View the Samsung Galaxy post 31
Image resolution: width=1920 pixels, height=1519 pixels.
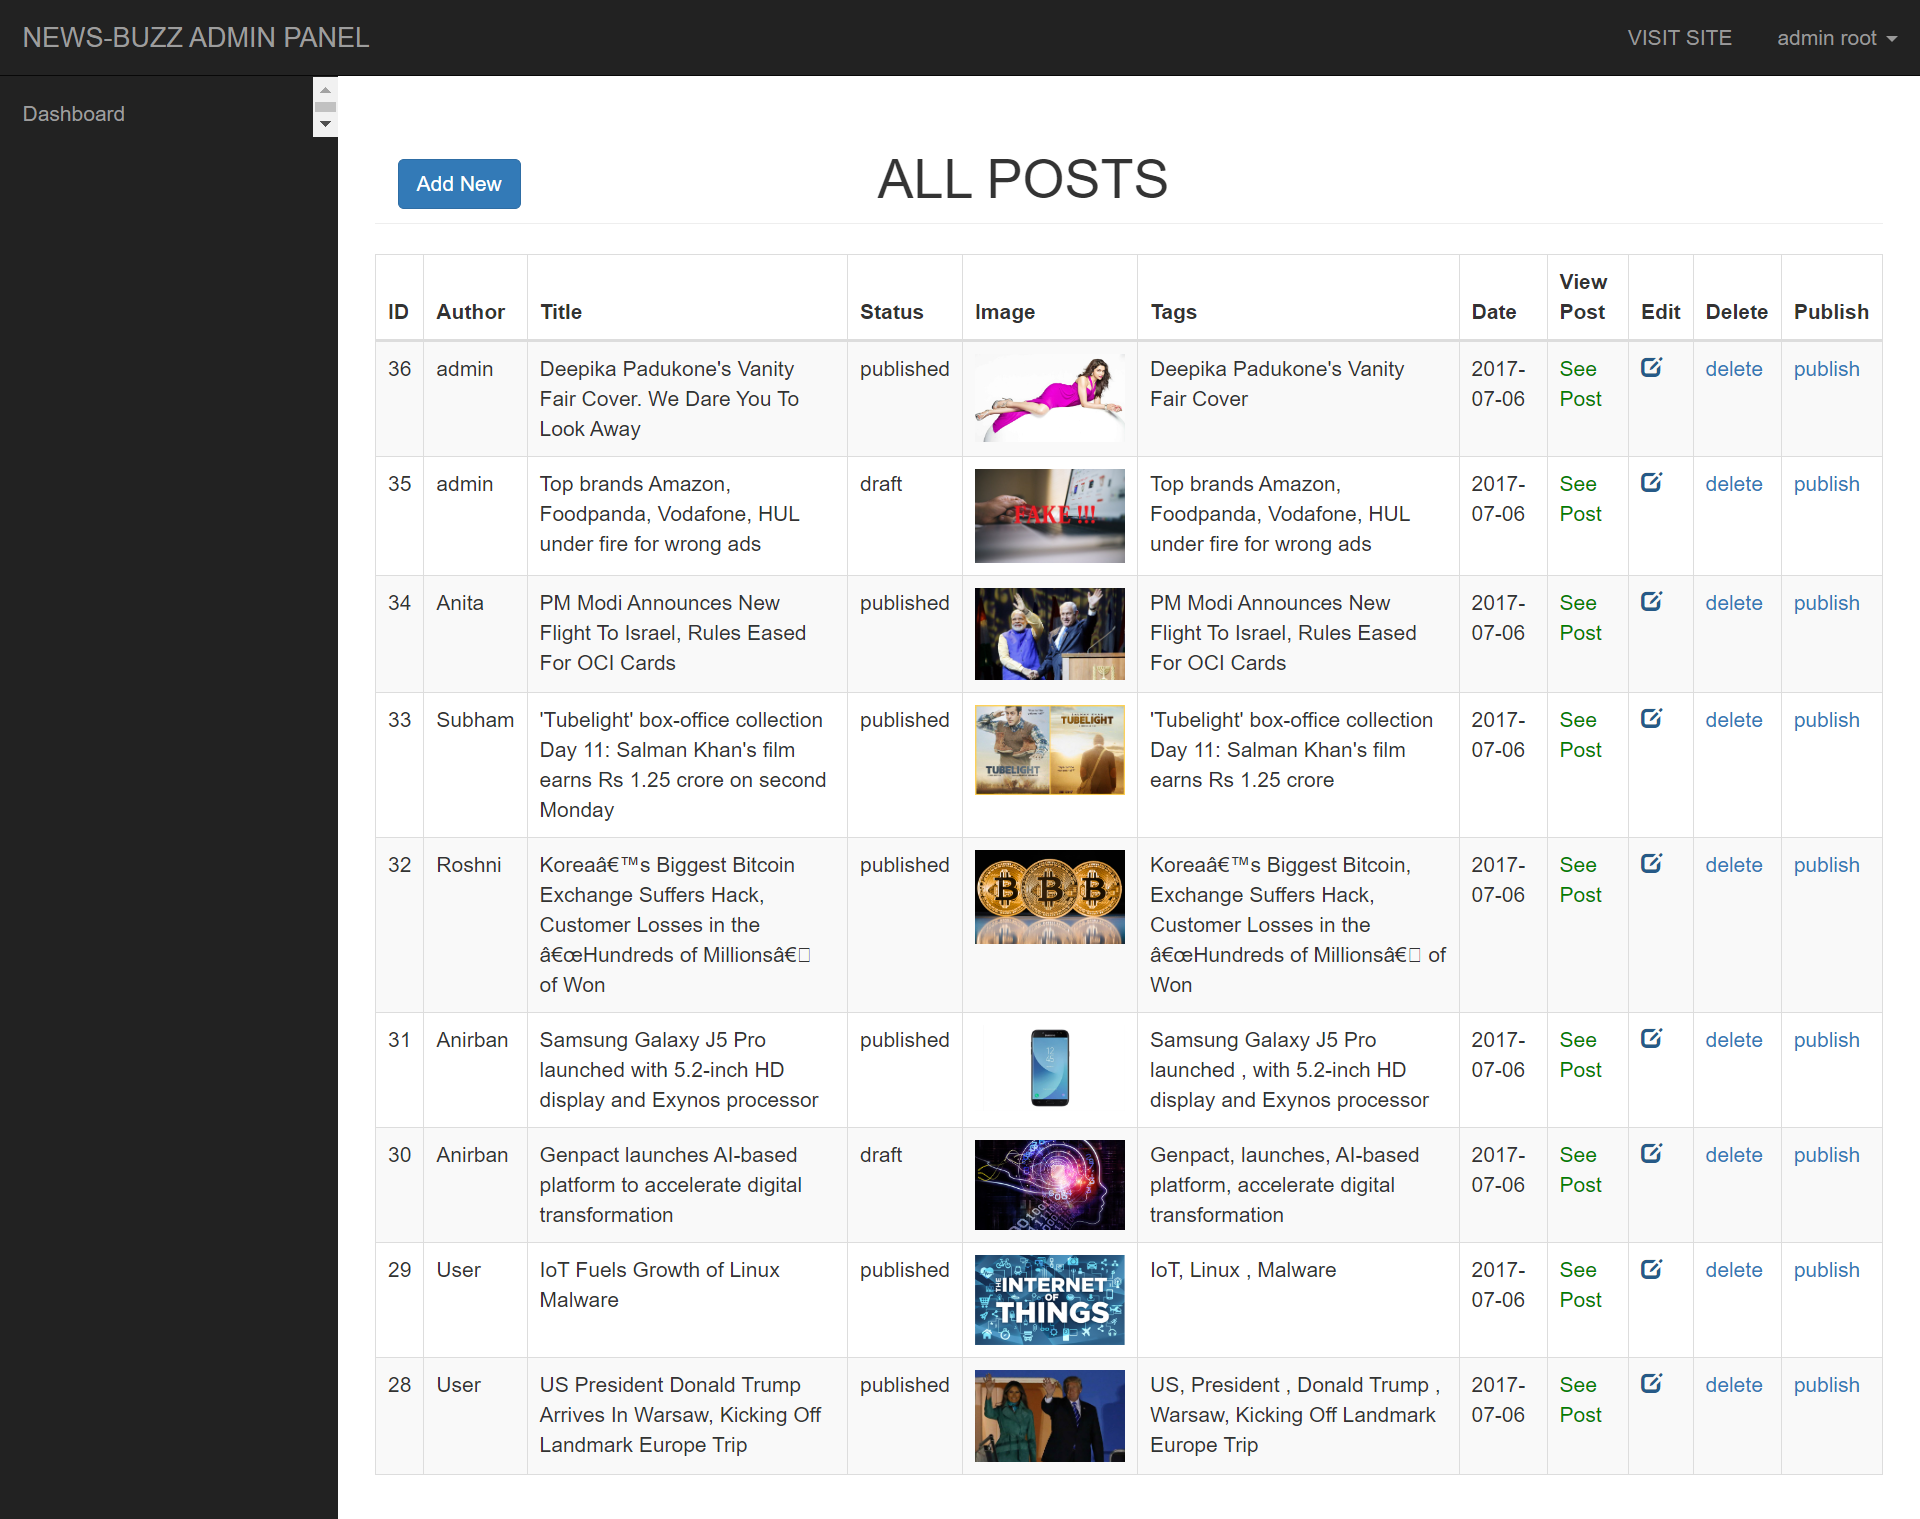(x=1580, y=1055)
